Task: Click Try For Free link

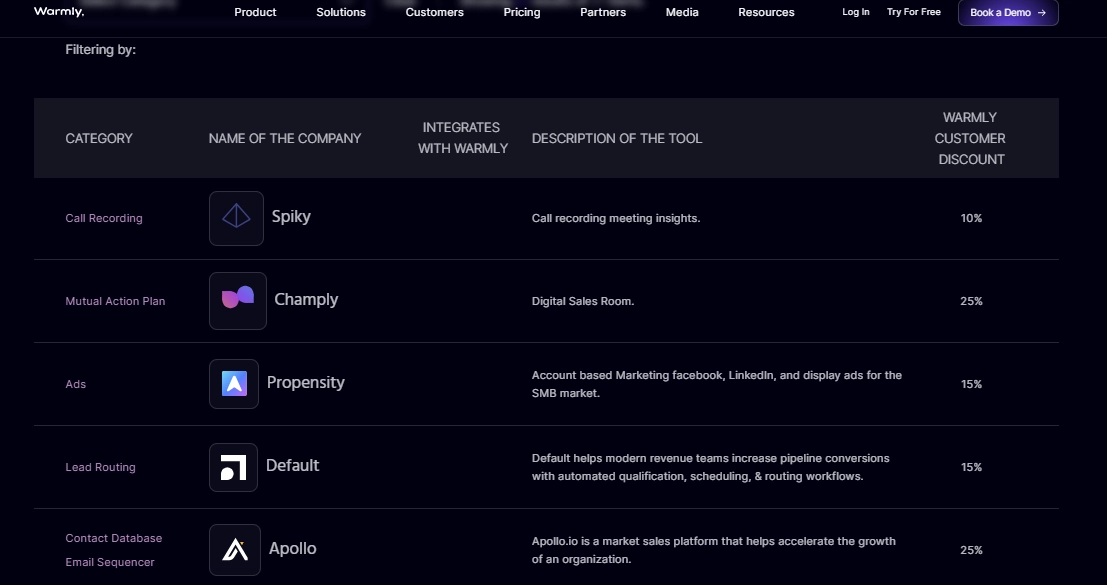Action: (914, 12)
